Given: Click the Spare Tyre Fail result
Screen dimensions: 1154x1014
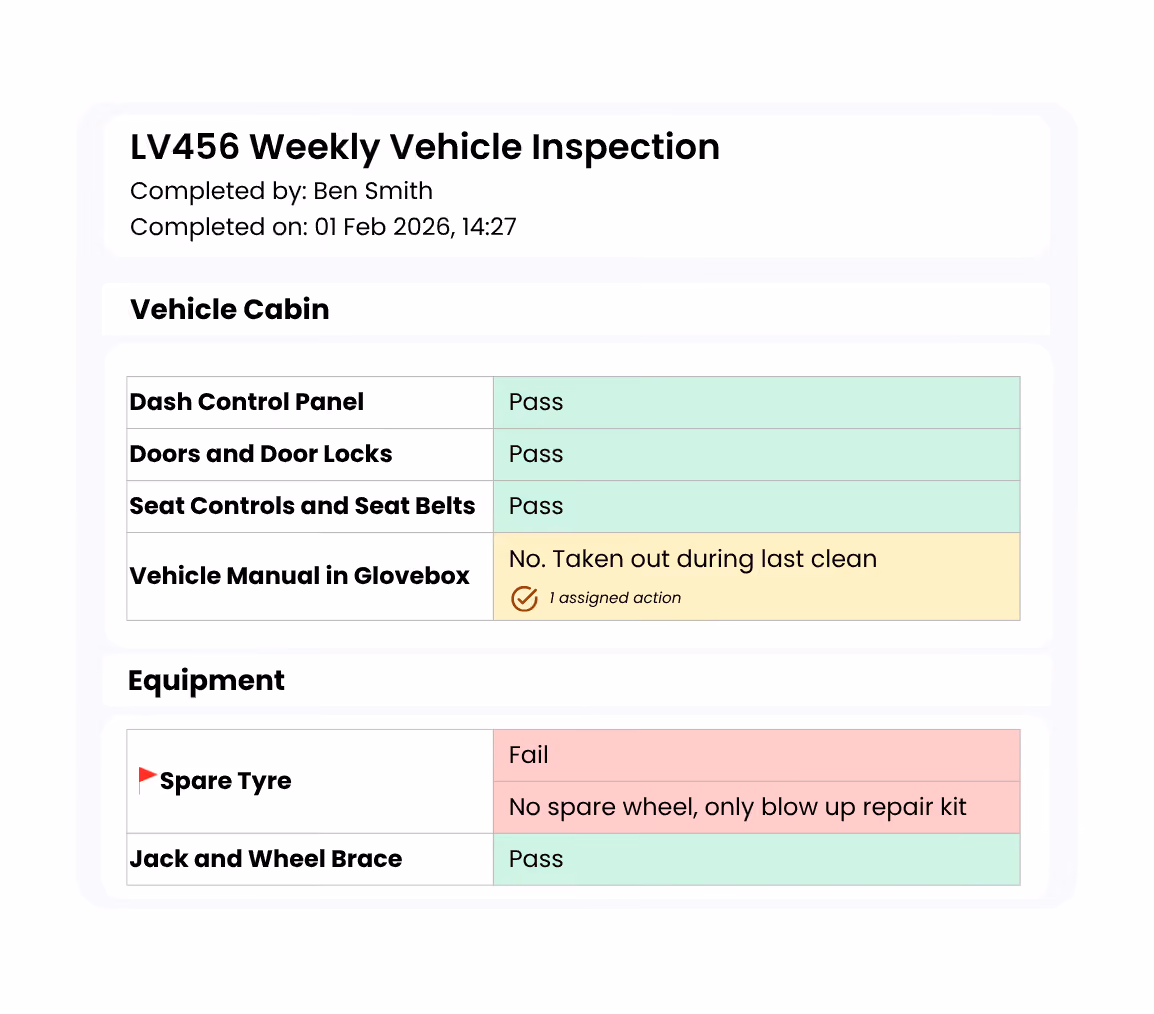Looking at the screenshot, I should 757,756.
